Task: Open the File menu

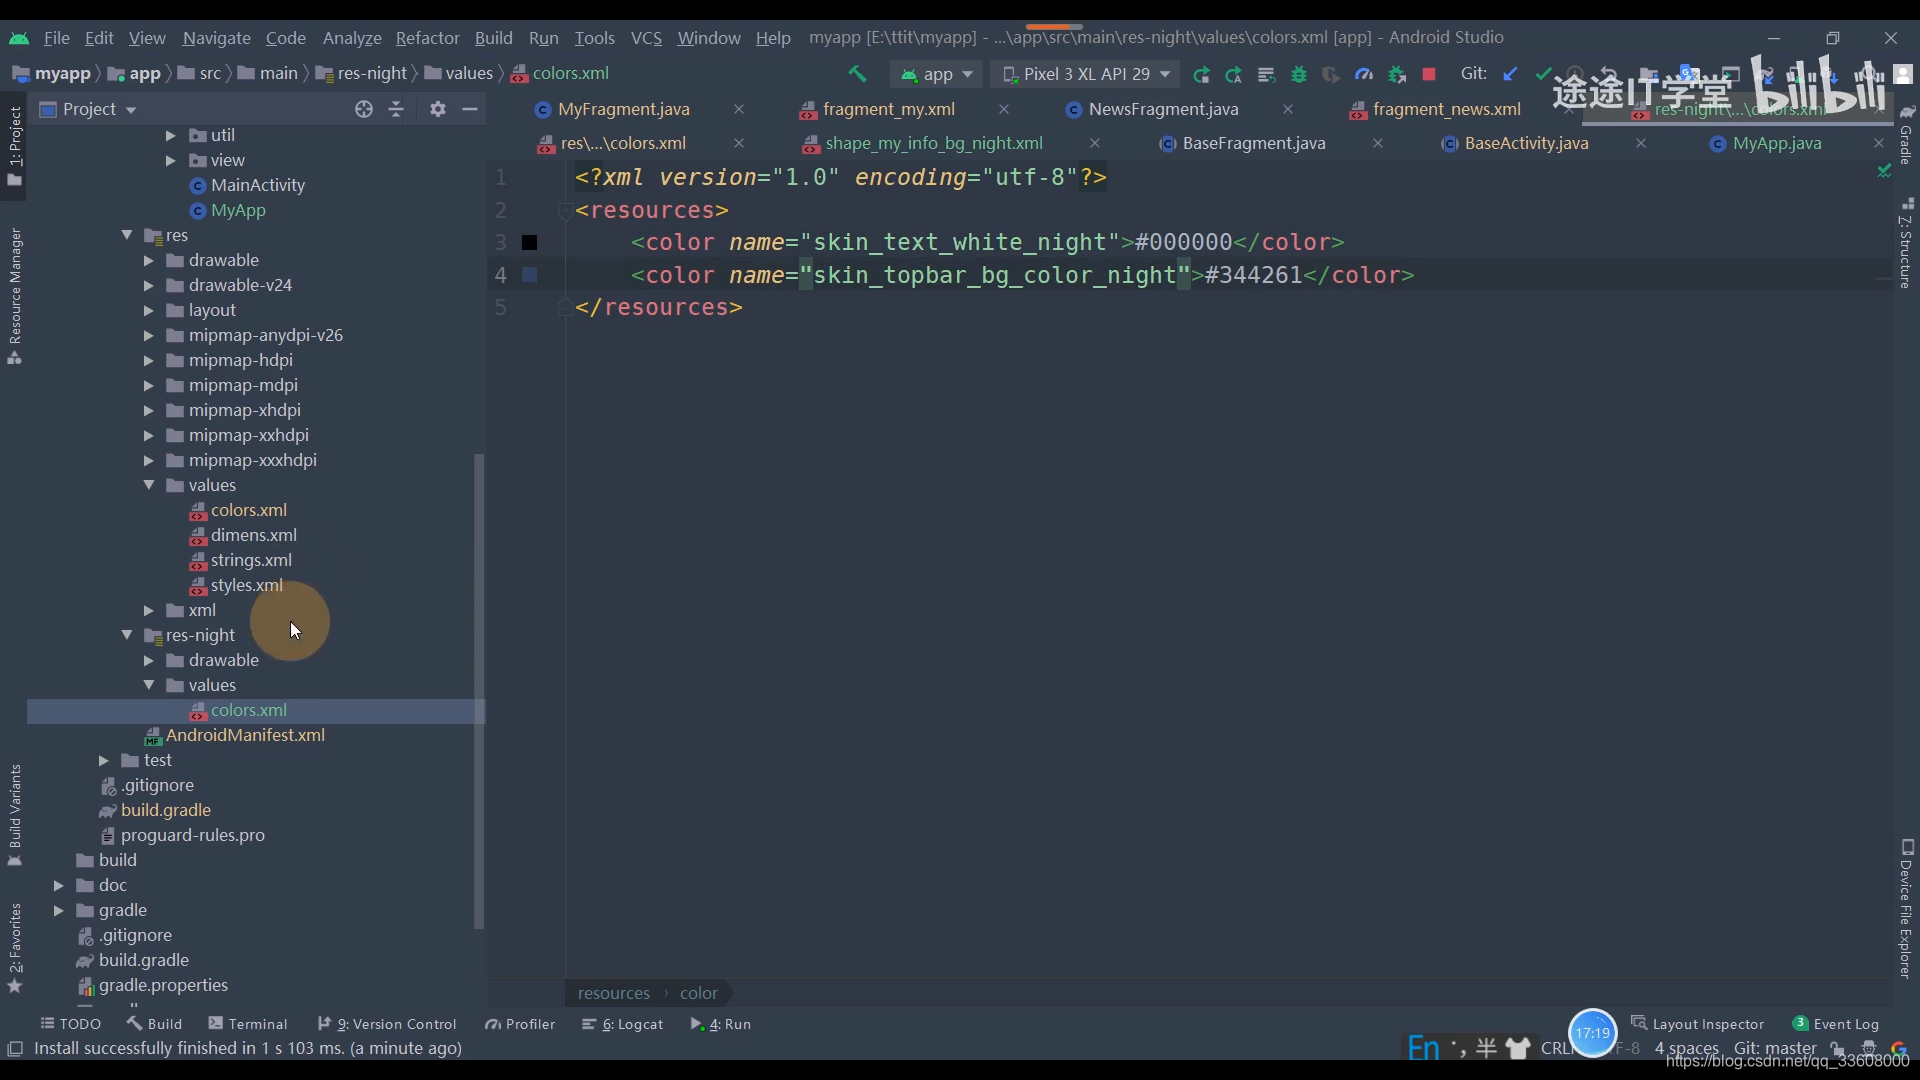Action: [x=57, y=38]
